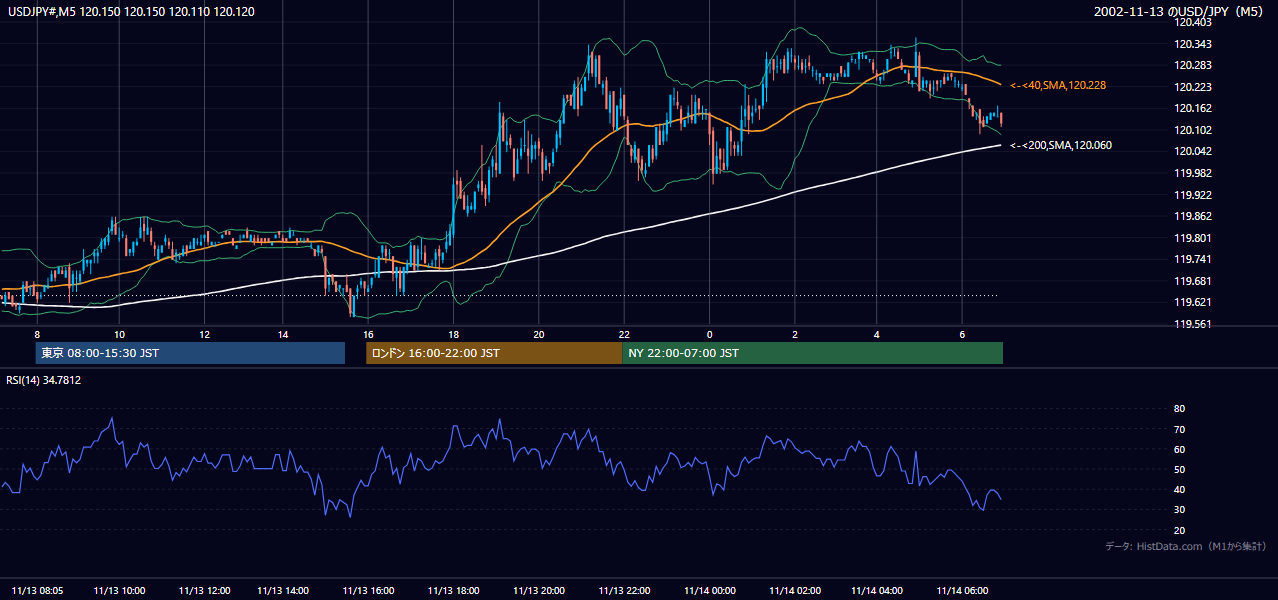Click the 11/14 02:00 time axis label
Viewport: 1278px width, 600px height.
click(x=795, y=590)
